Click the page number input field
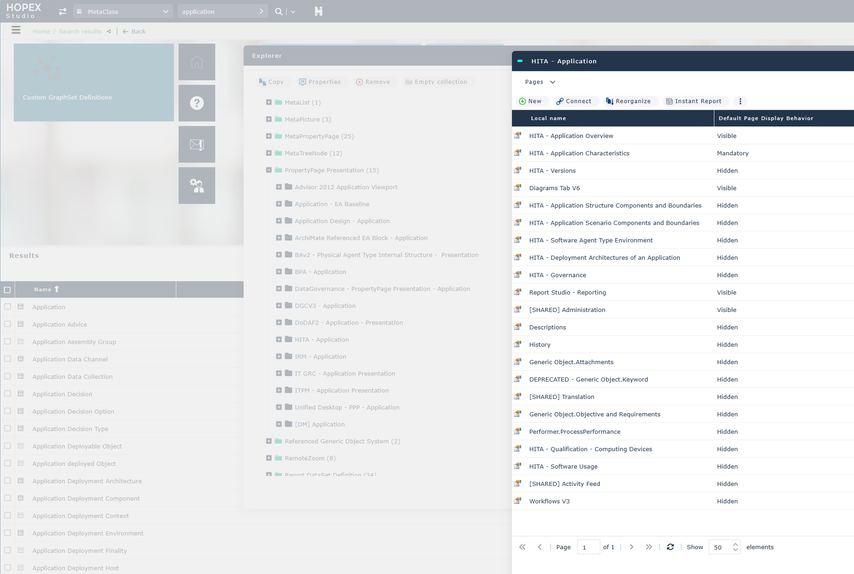854x574 pixels. pos(588,547)
